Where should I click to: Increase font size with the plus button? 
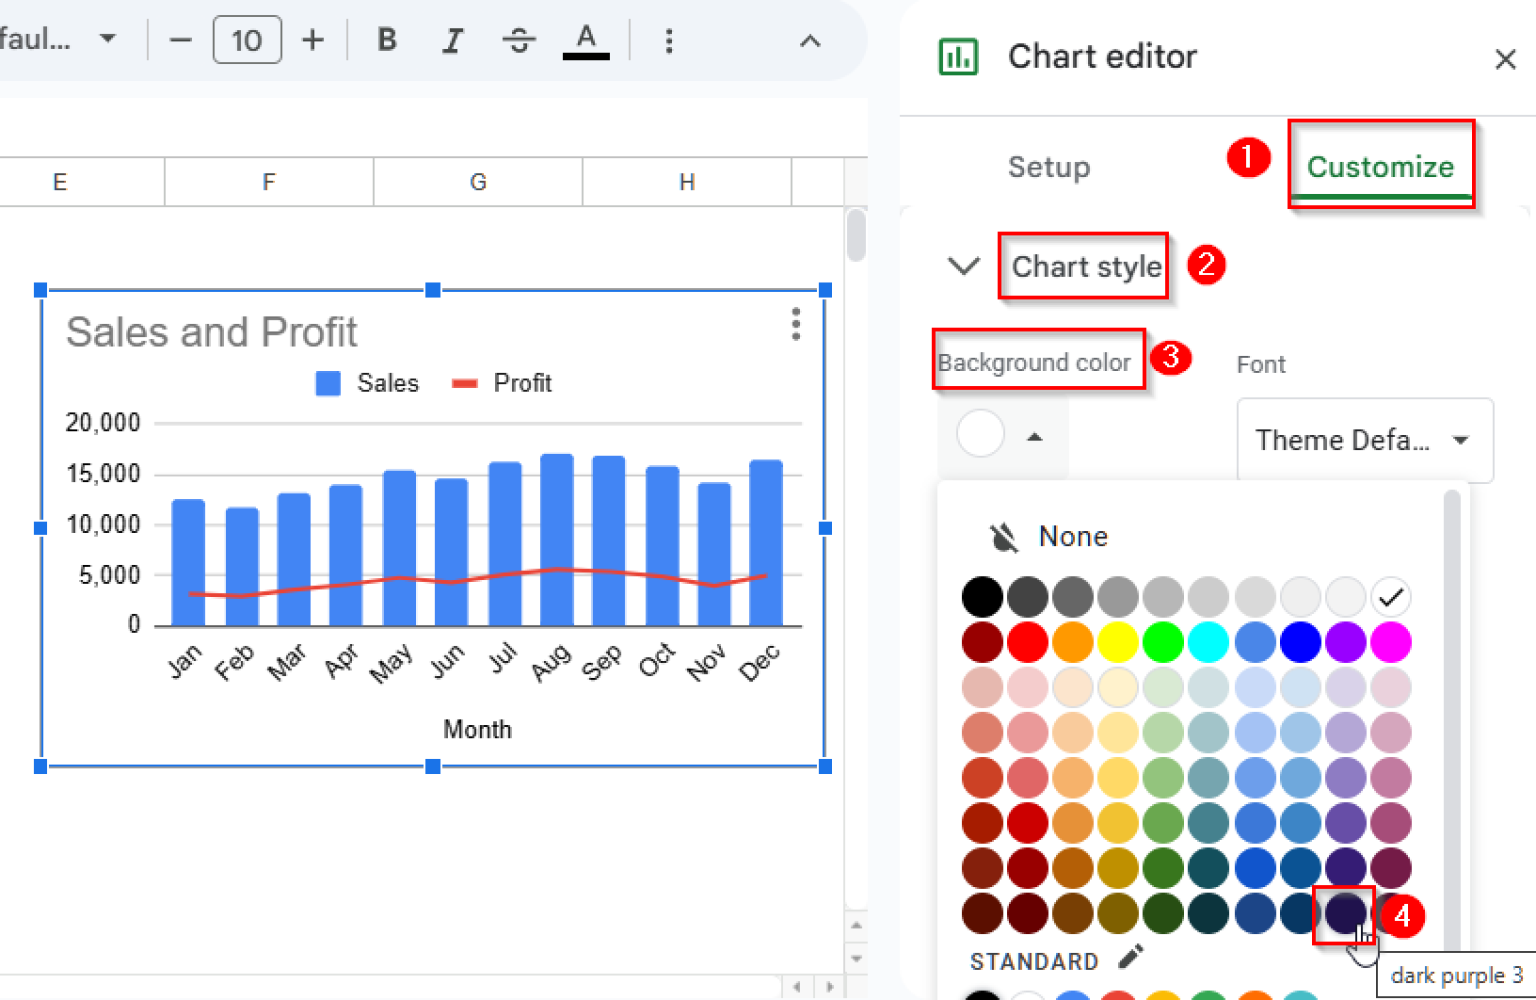pos(312,40)
